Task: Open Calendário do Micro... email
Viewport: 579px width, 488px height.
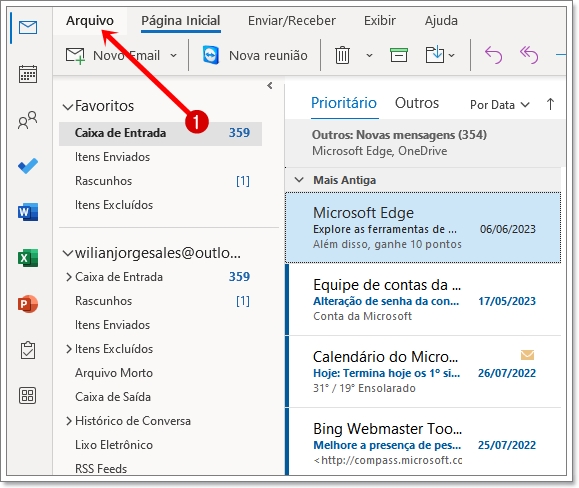Action: point(424,372)
